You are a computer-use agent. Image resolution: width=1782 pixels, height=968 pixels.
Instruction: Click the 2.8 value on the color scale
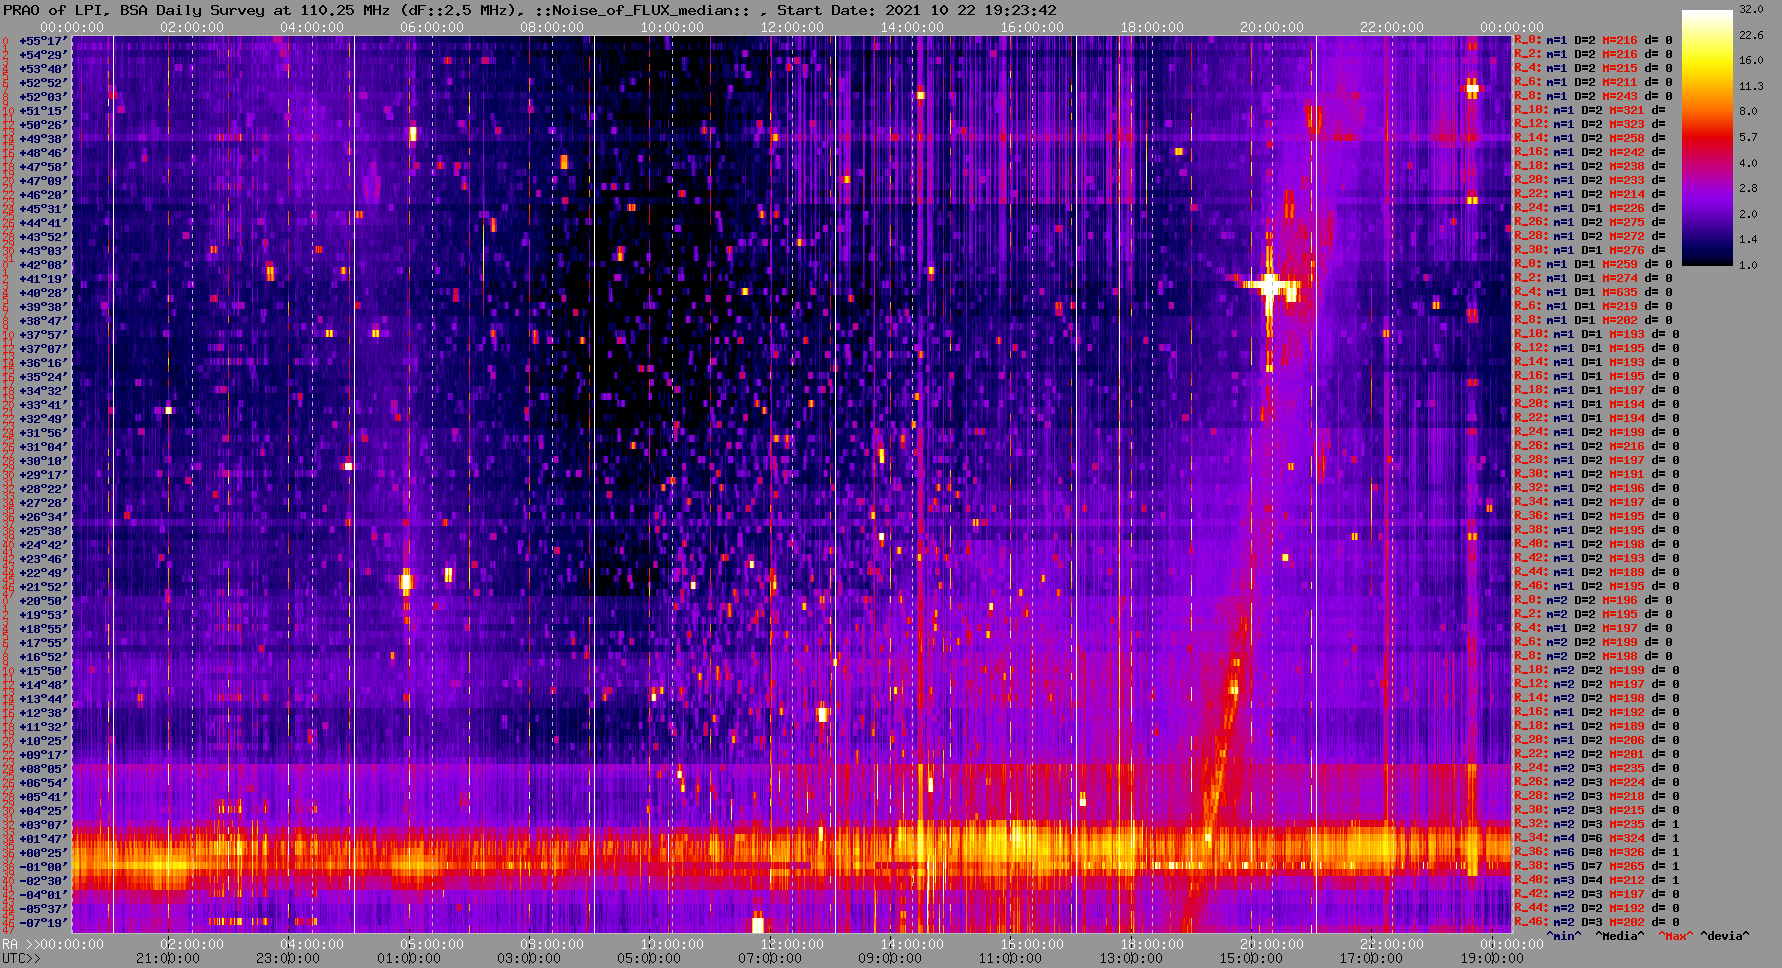[x=1748, y=189]
